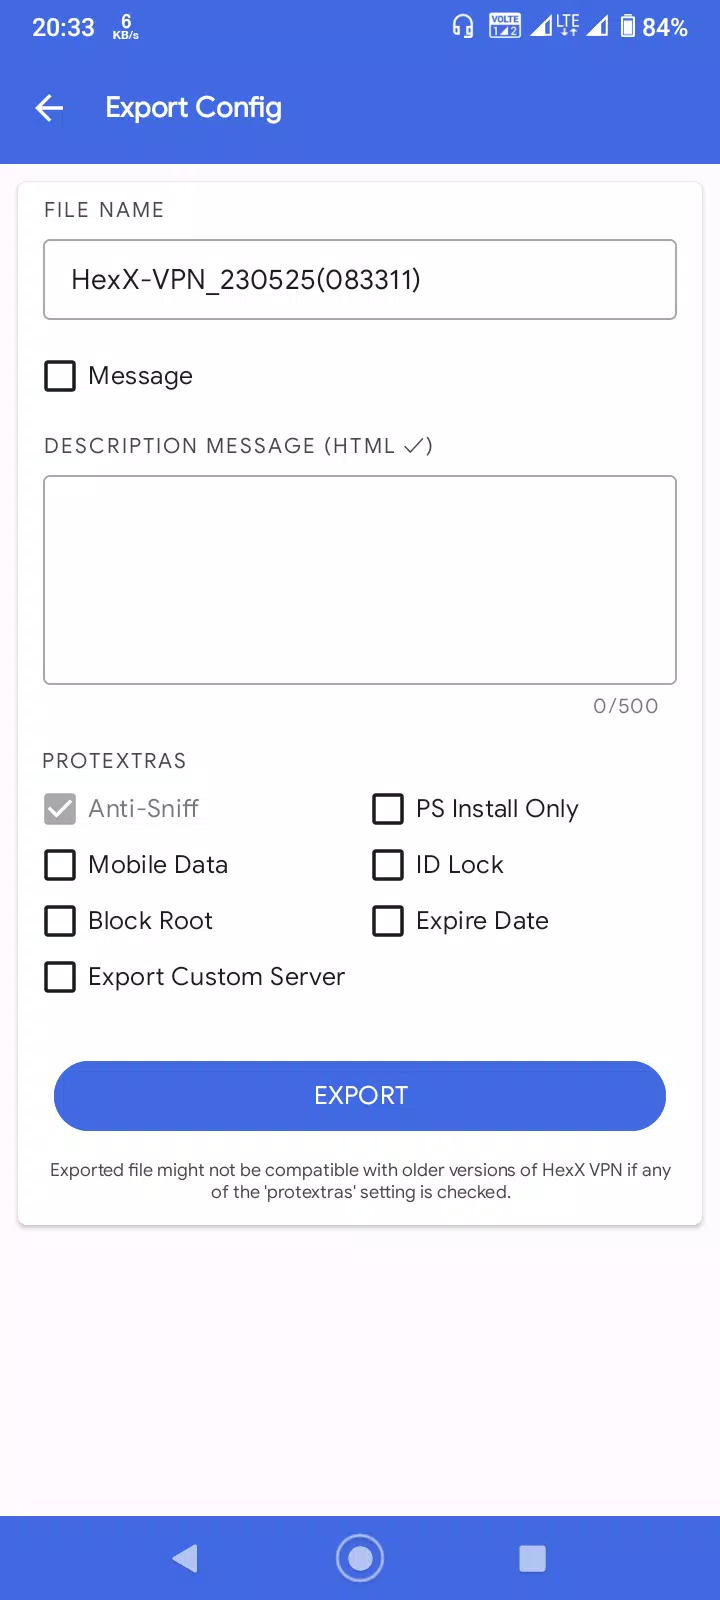Screen dimensions: 720x1600
Task: Focus the description message text area
Action: (360, 580)
